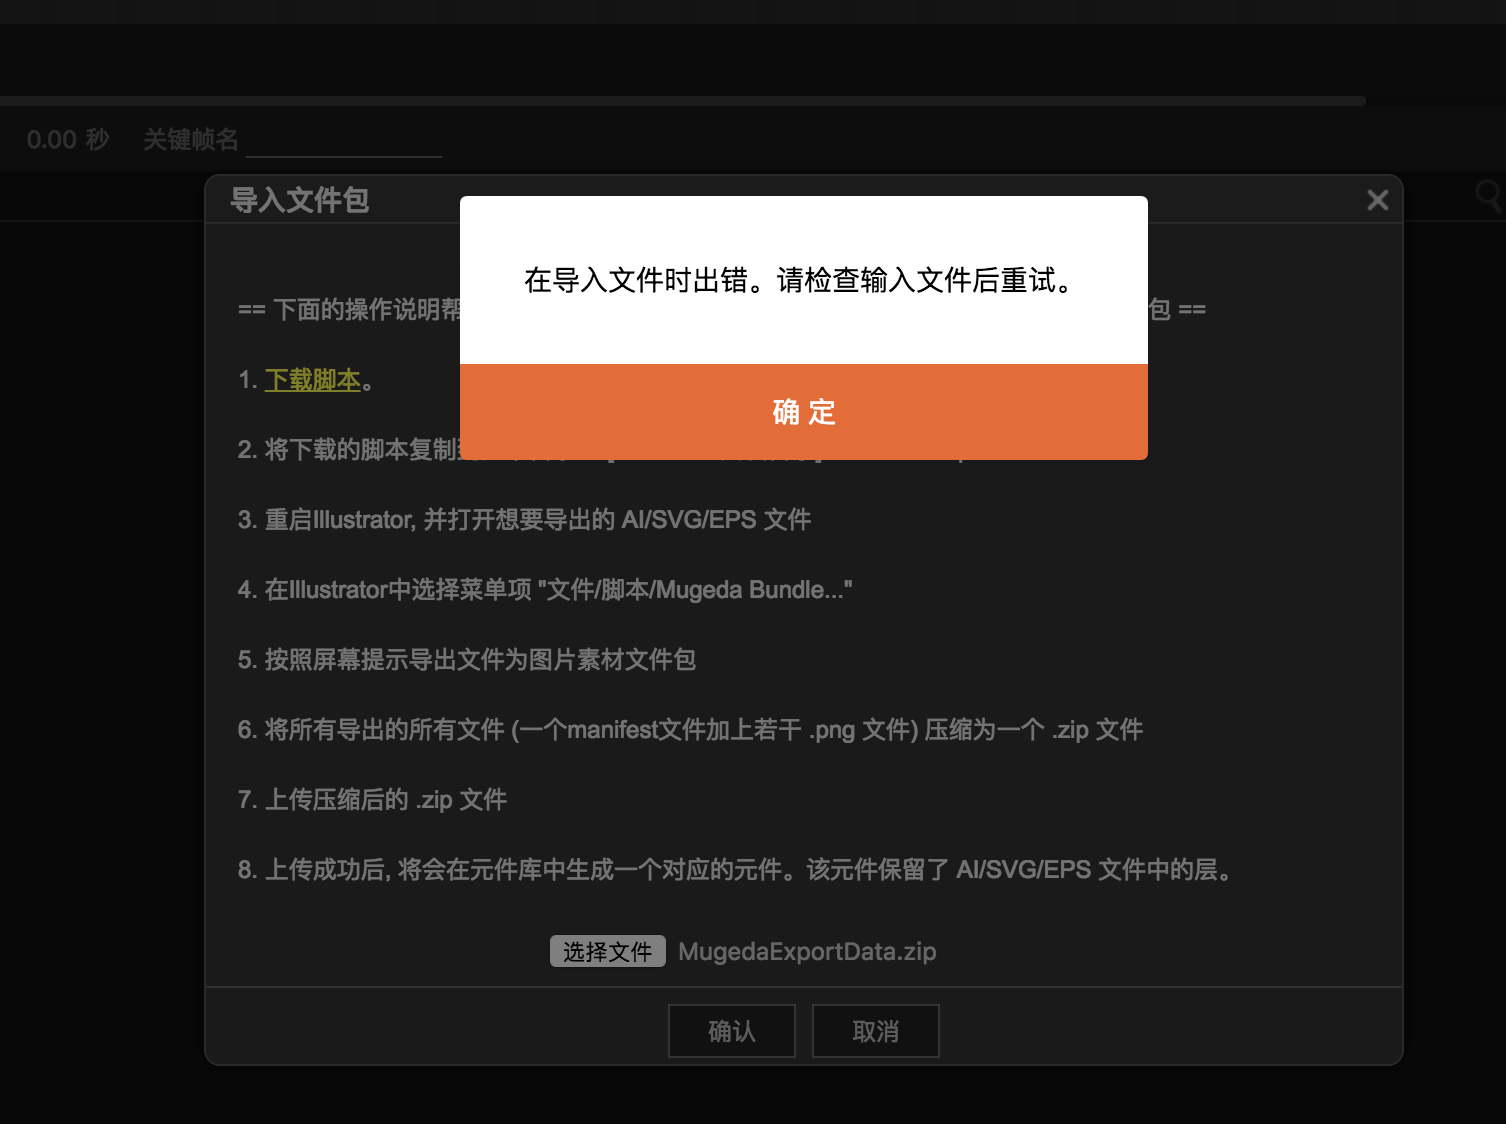The width and height of the screenshot is (1506, 1124).
Task: Click the 取消 button in import dialog
Action: [x=876, y=1031]
